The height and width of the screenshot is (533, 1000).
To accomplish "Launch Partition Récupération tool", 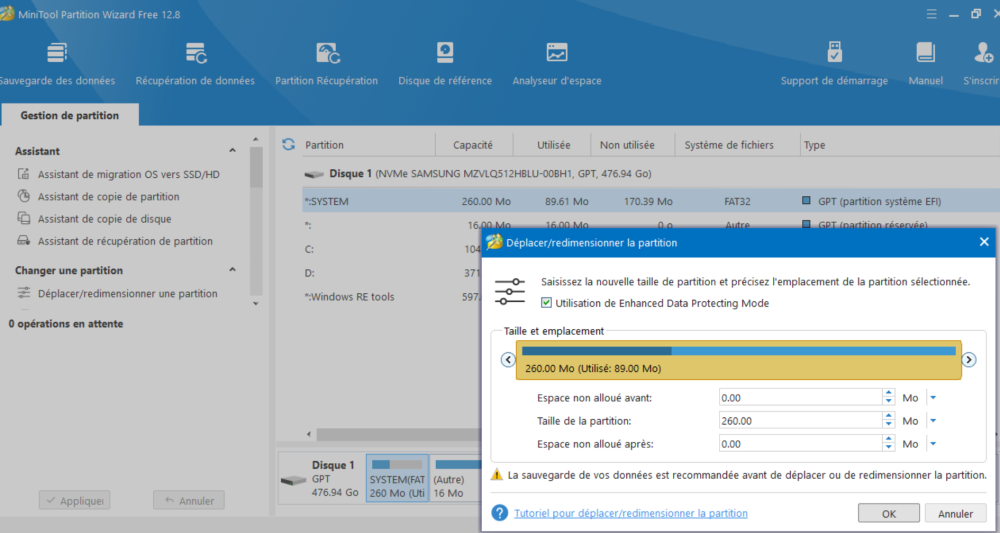I will coord(327,54).
